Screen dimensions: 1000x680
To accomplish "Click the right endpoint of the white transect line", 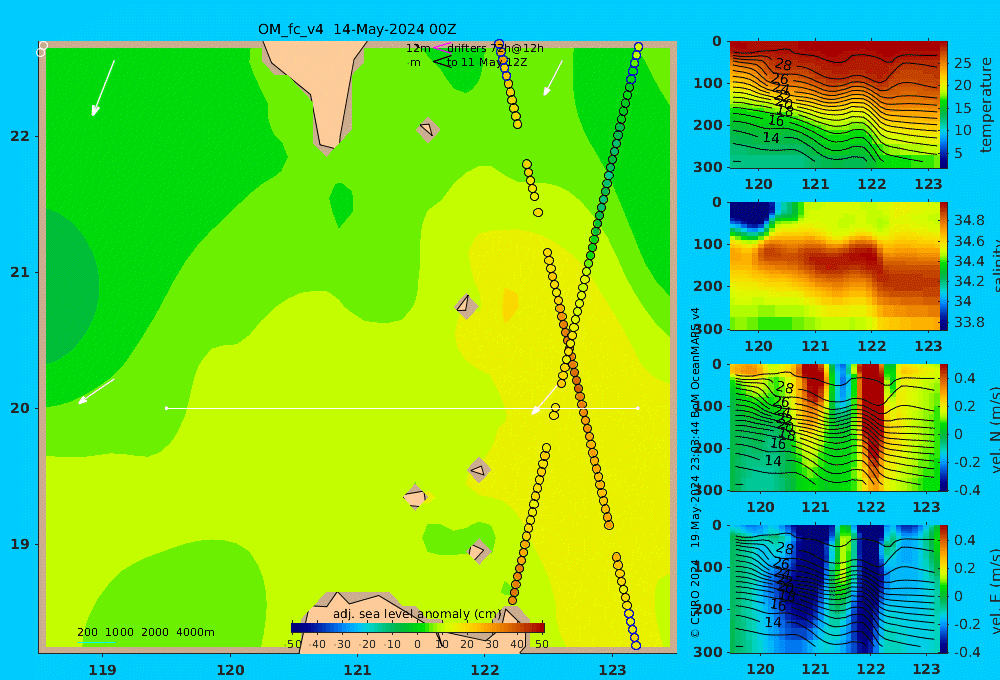I will (x=638, y=408).
